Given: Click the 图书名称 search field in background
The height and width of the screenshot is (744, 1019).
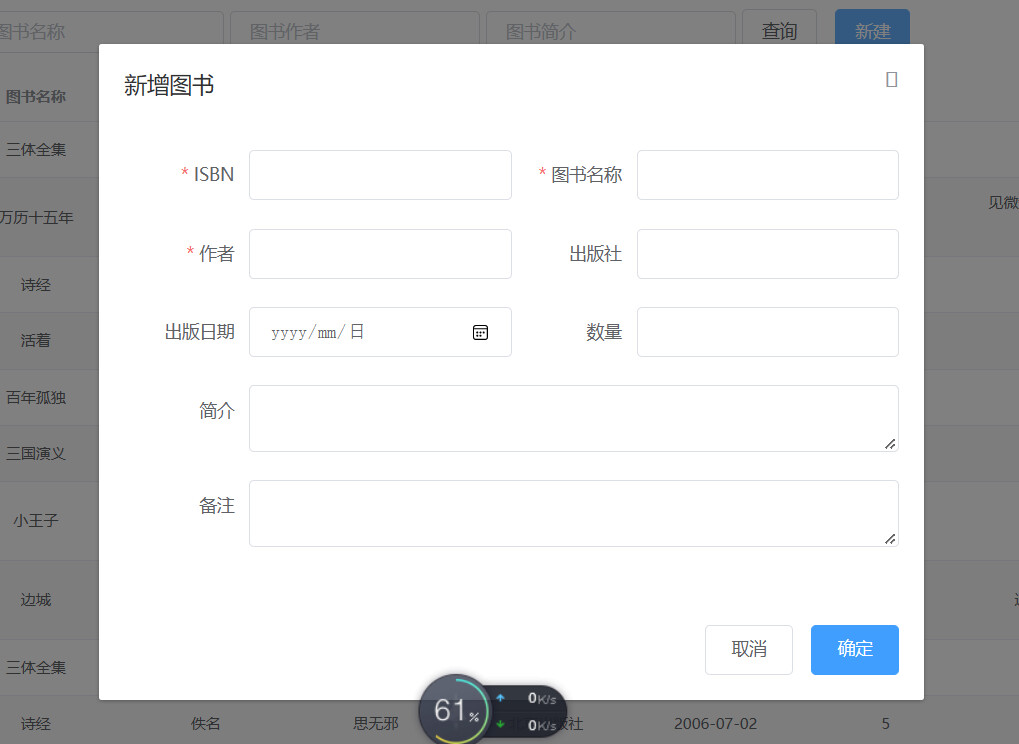Looking at the screenshot, I should [112, 31].
